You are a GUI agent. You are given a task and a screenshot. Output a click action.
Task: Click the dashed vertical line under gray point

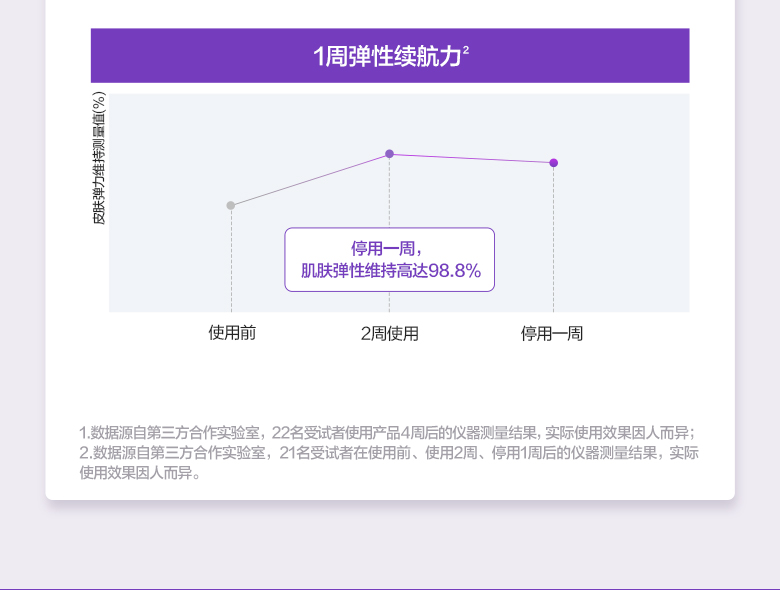point(231,260)
